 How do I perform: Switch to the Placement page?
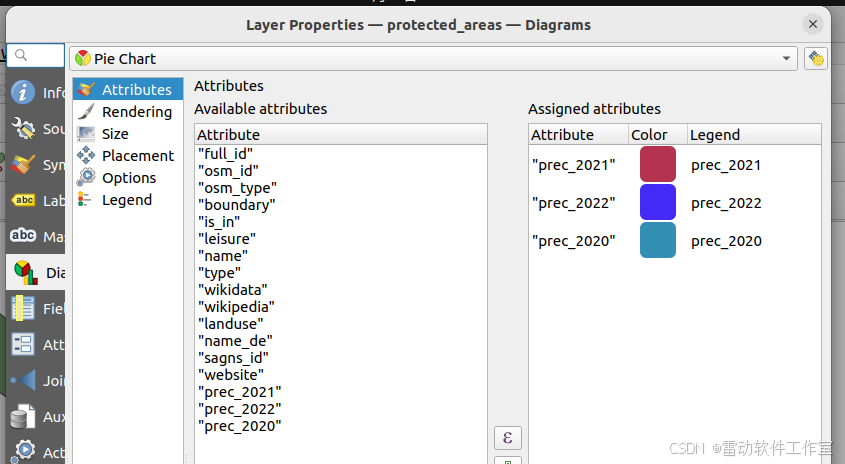click(x=128, y=156)
